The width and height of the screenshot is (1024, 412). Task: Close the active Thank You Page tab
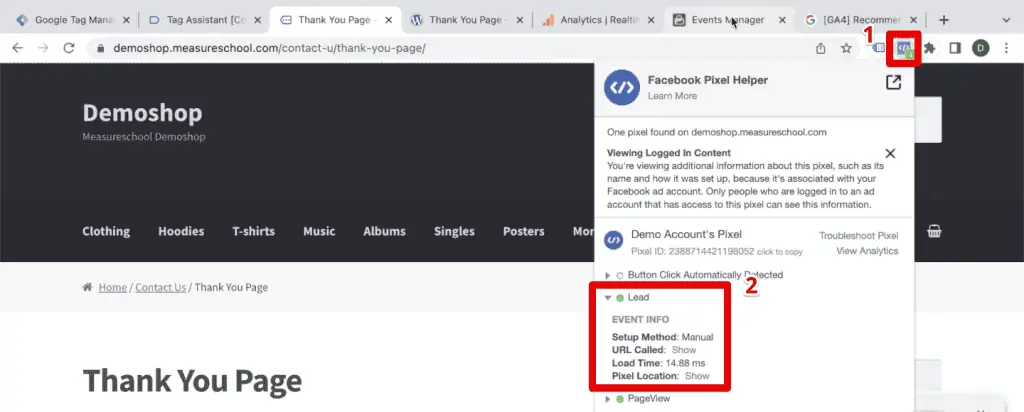point(389,20)
